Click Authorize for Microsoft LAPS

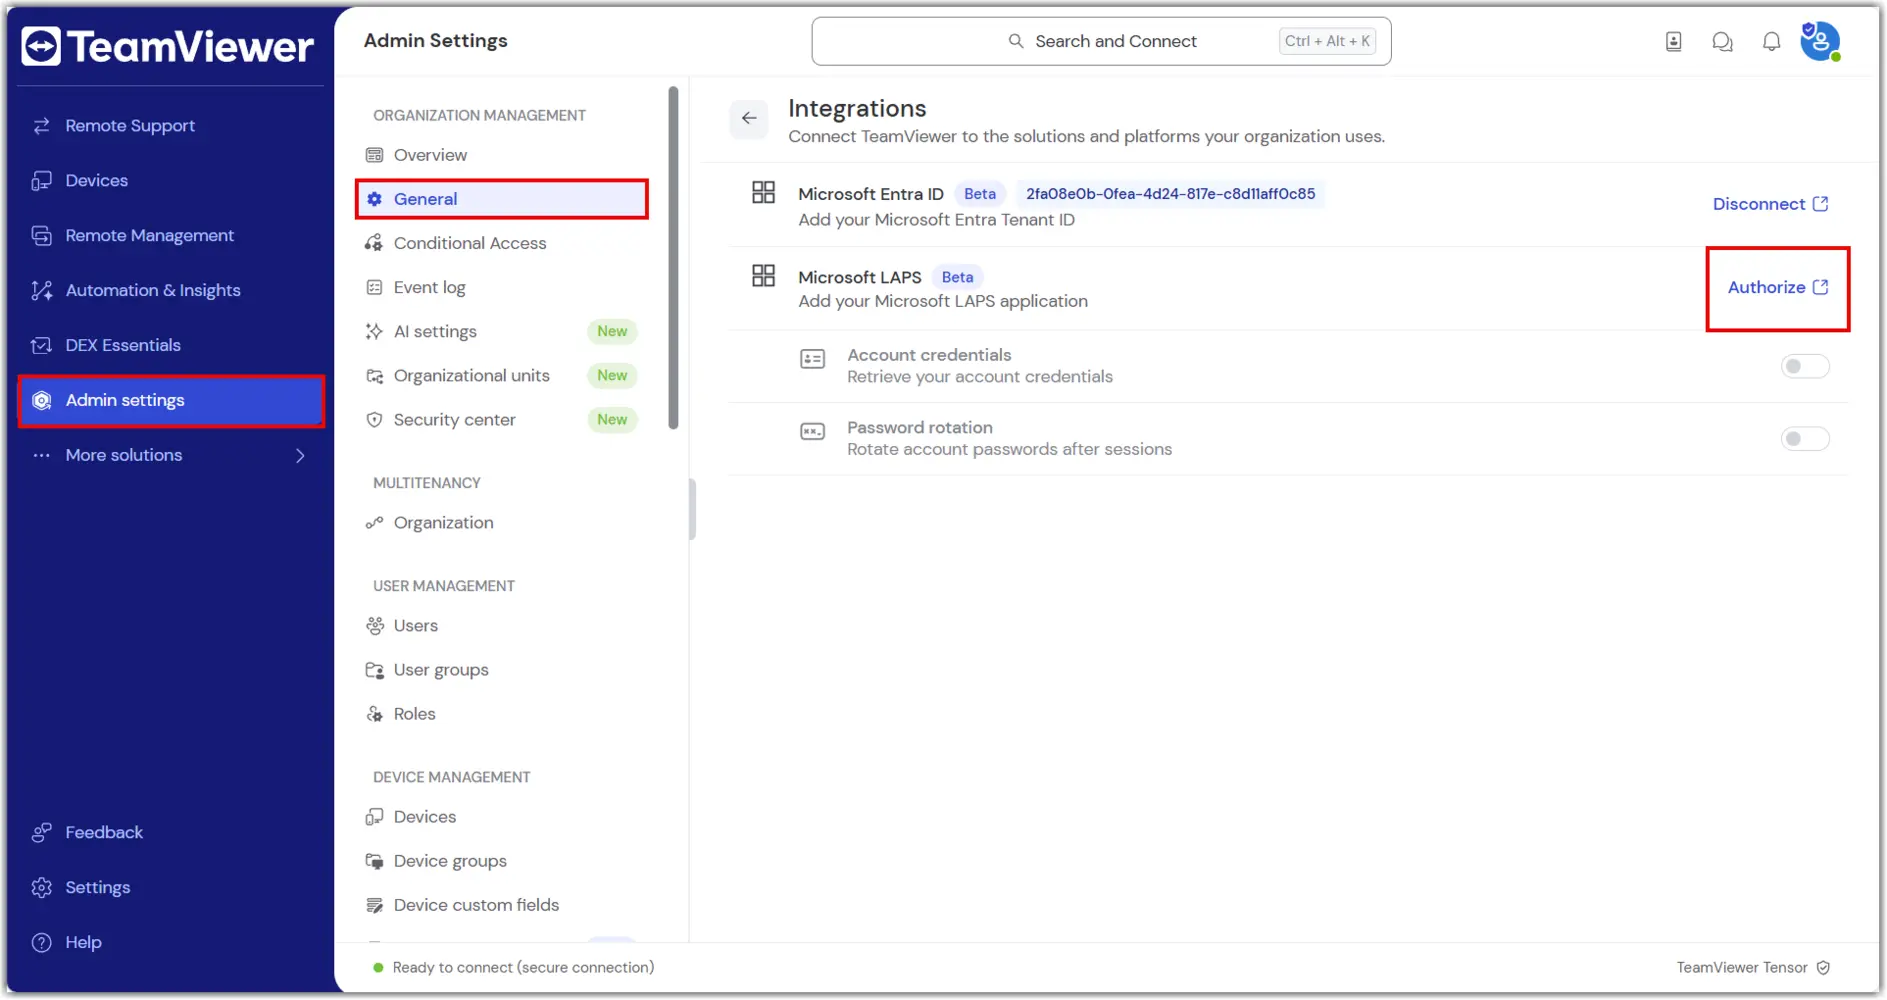pos(1778,288)
